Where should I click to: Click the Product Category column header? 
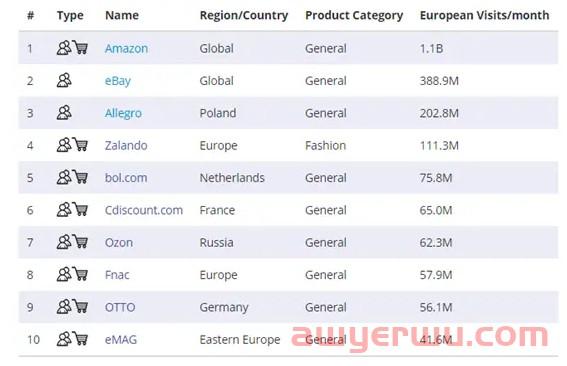[x=354, y=15]
